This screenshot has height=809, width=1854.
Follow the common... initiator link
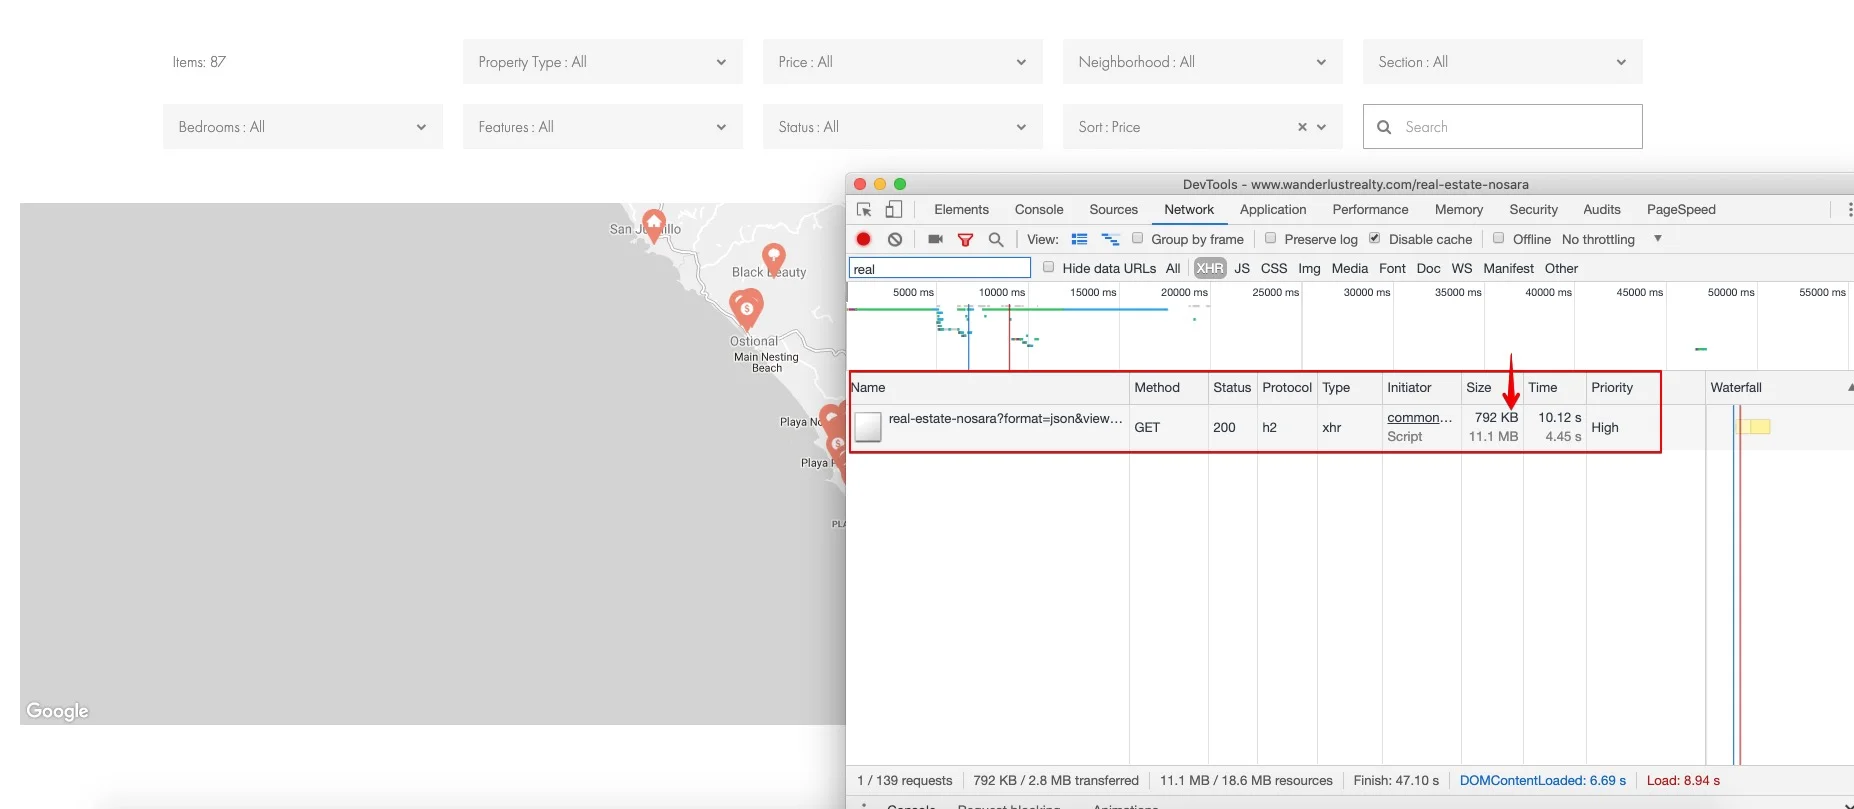coord(1419,417)
